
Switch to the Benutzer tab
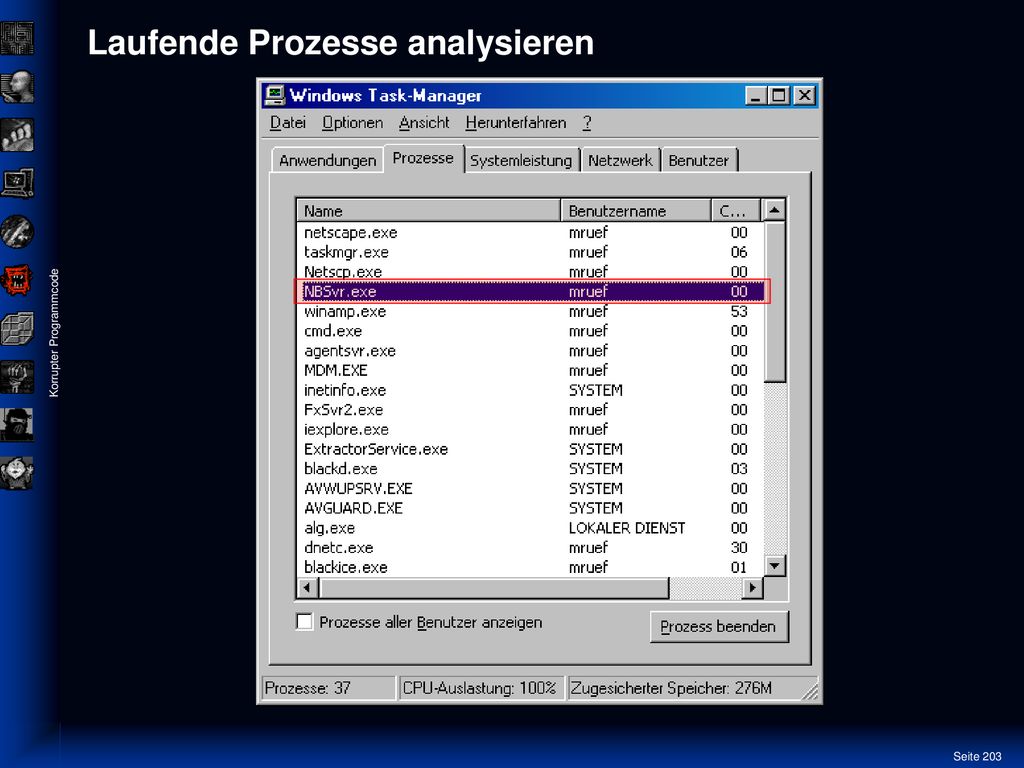[x=699, y=161]
